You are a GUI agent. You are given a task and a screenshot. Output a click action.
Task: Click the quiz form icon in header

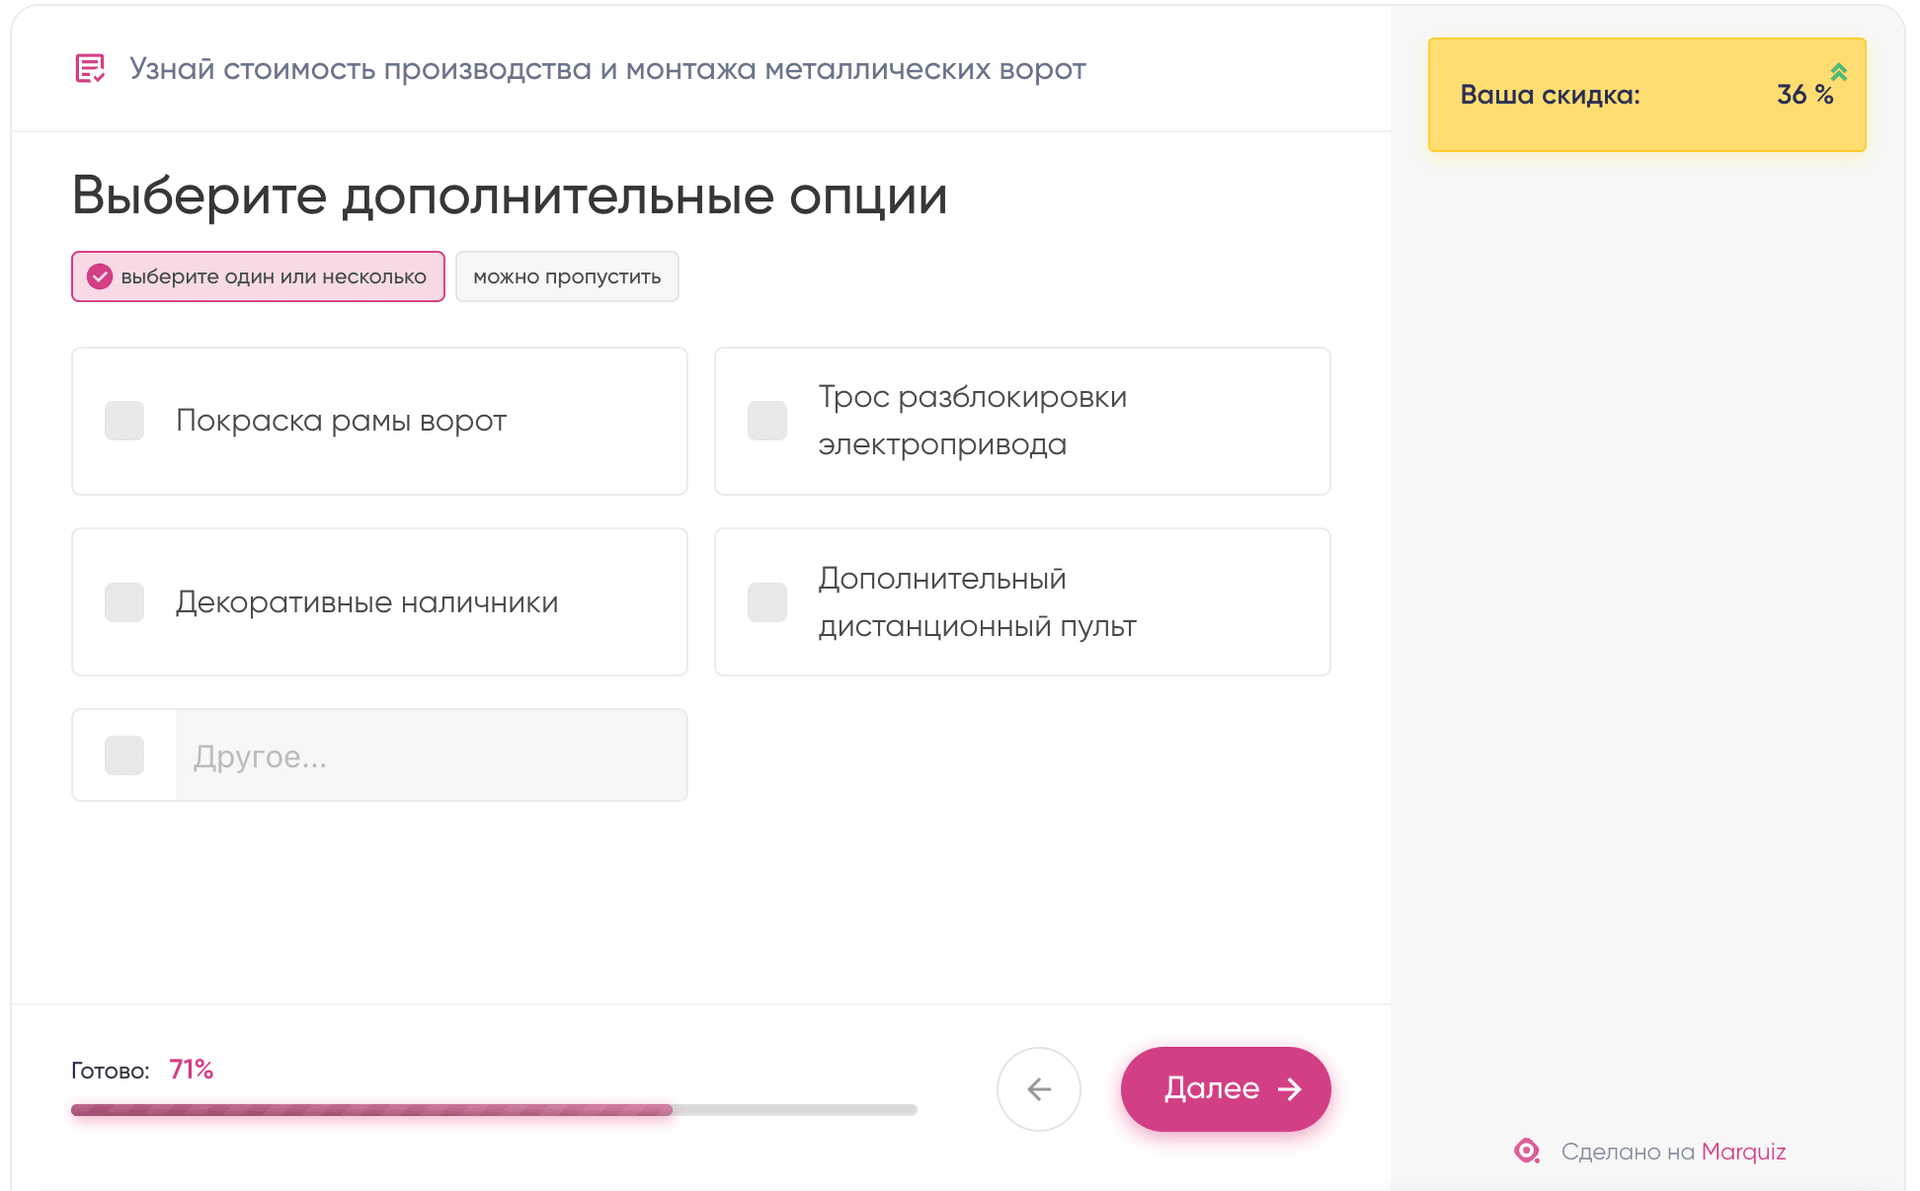tap(90, 68)
